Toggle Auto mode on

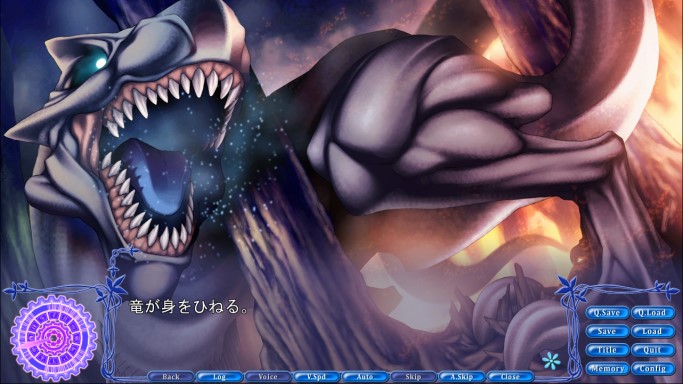tap(365, 377)
